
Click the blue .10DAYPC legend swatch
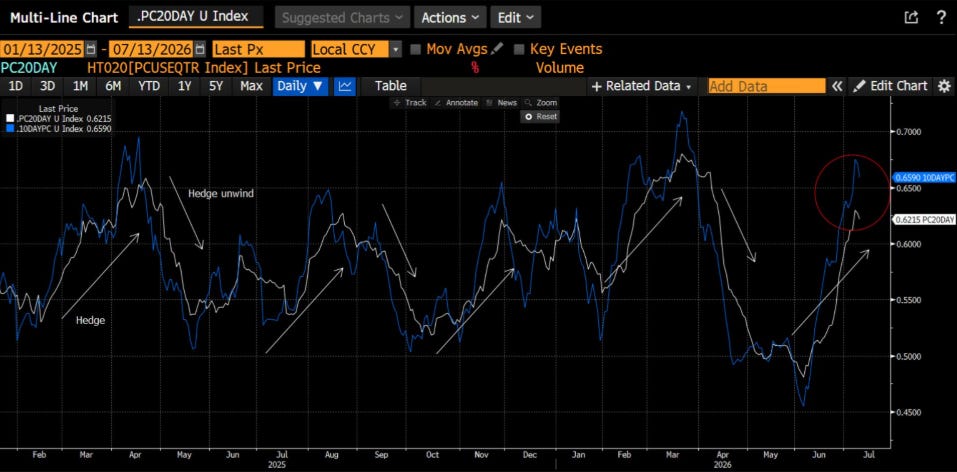10,128
